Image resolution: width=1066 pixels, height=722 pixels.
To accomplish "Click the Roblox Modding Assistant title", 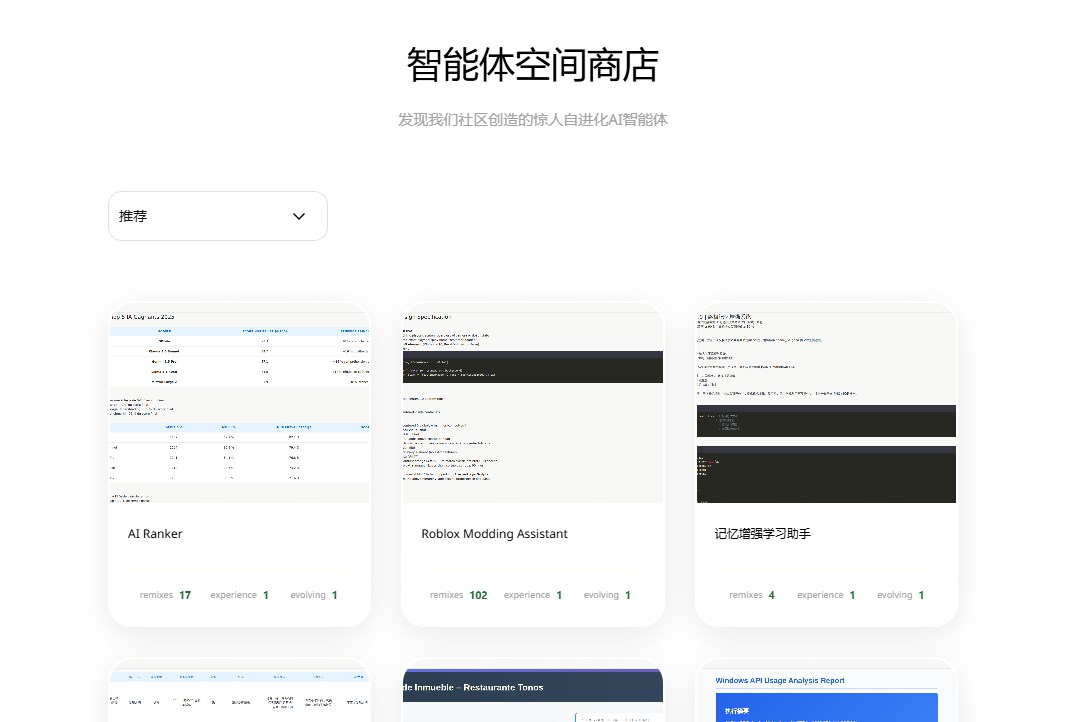I will click(x=494, y=534).
